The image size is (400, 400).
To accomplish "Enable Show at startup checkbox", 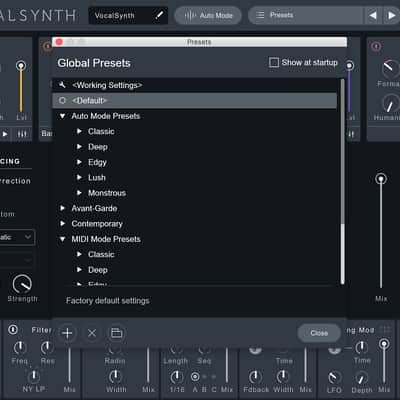I will (x=274, y=62).
